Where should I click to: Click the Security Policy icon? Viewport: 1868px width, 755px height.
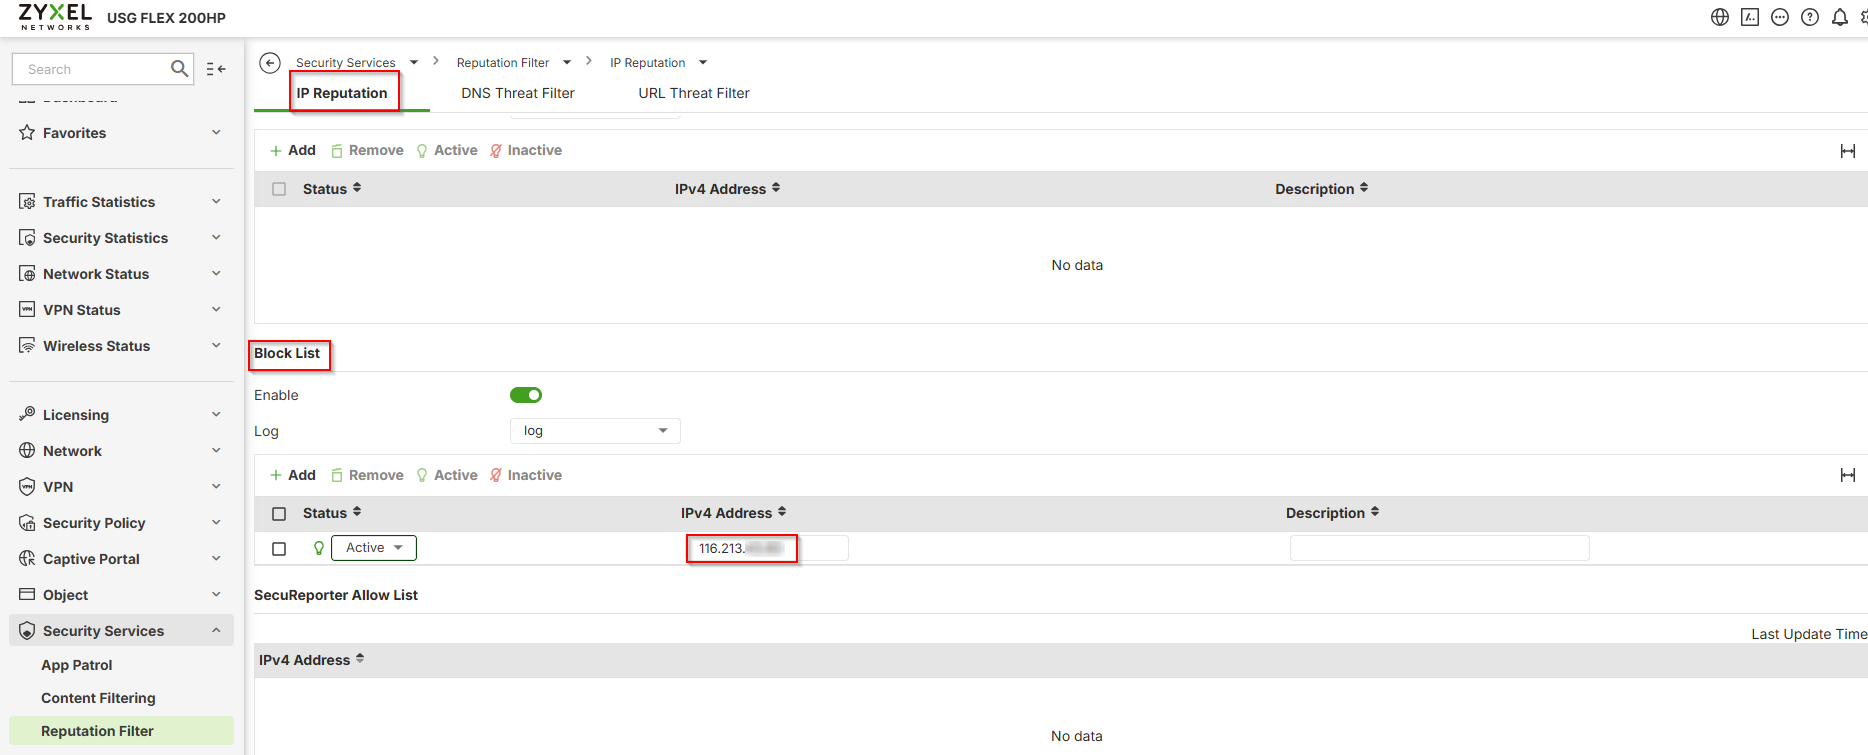27,523
